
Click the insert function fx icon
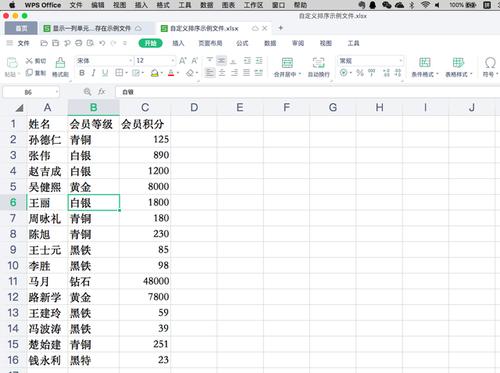click(x=102, y=92)
